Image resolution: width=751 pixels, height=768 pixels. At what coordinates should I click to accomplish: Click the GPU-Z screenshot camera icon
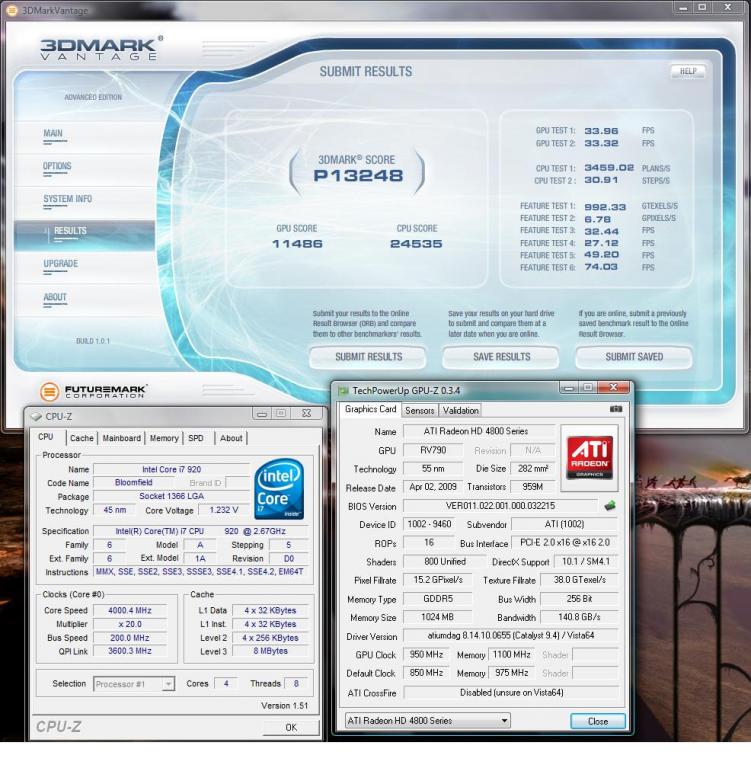tap(615, 409)
